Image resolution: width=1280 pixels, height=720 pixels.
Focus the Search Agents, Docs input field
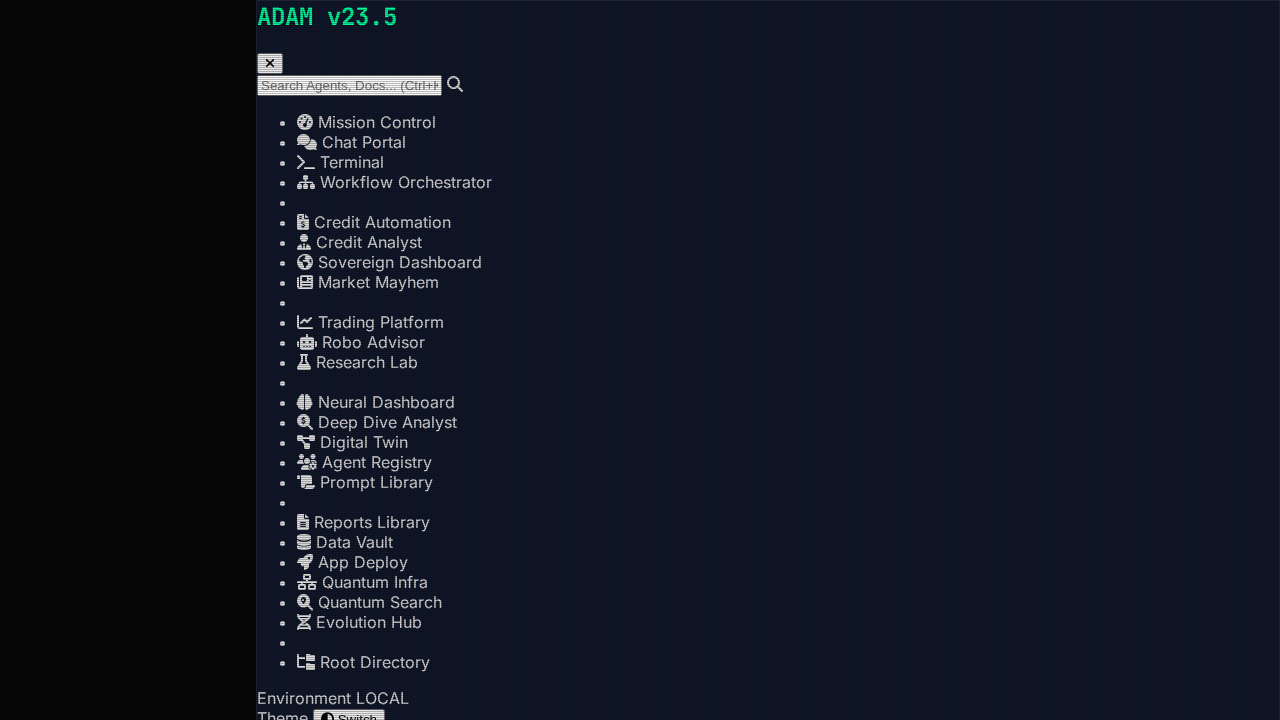click(x=349, y=86)
